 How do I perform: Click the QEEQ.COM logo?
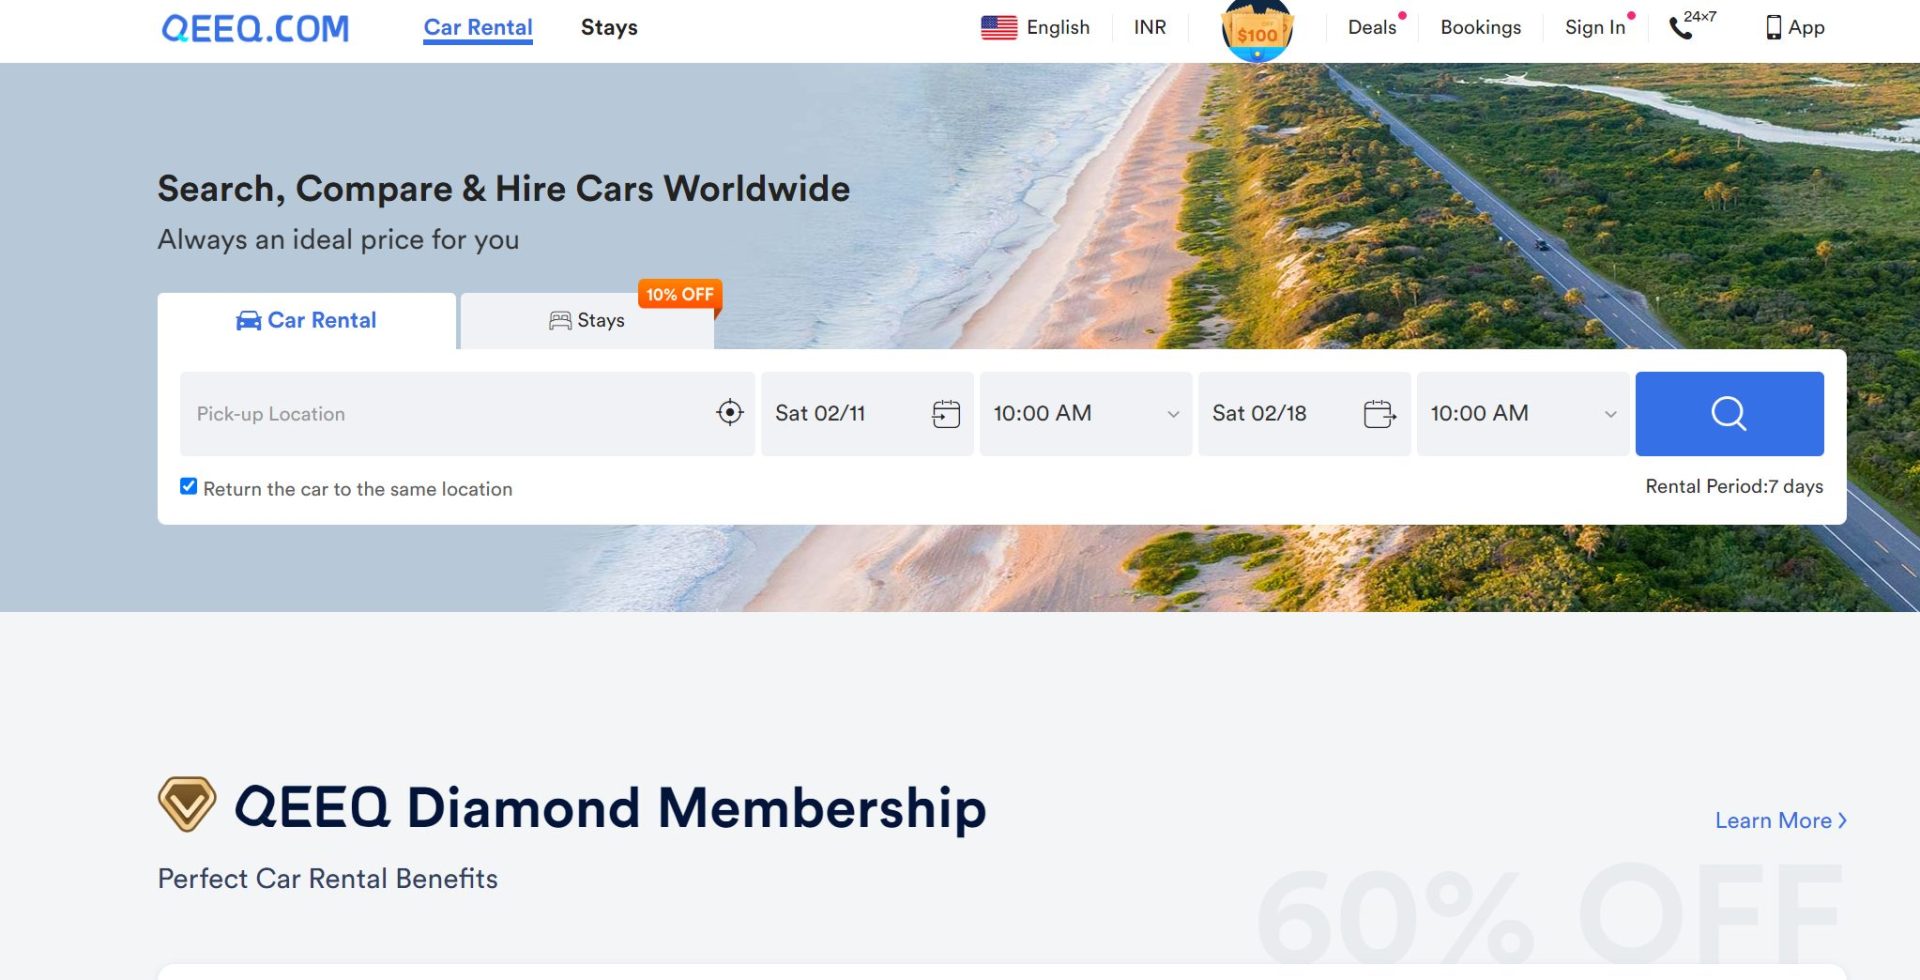coord(256,28)
